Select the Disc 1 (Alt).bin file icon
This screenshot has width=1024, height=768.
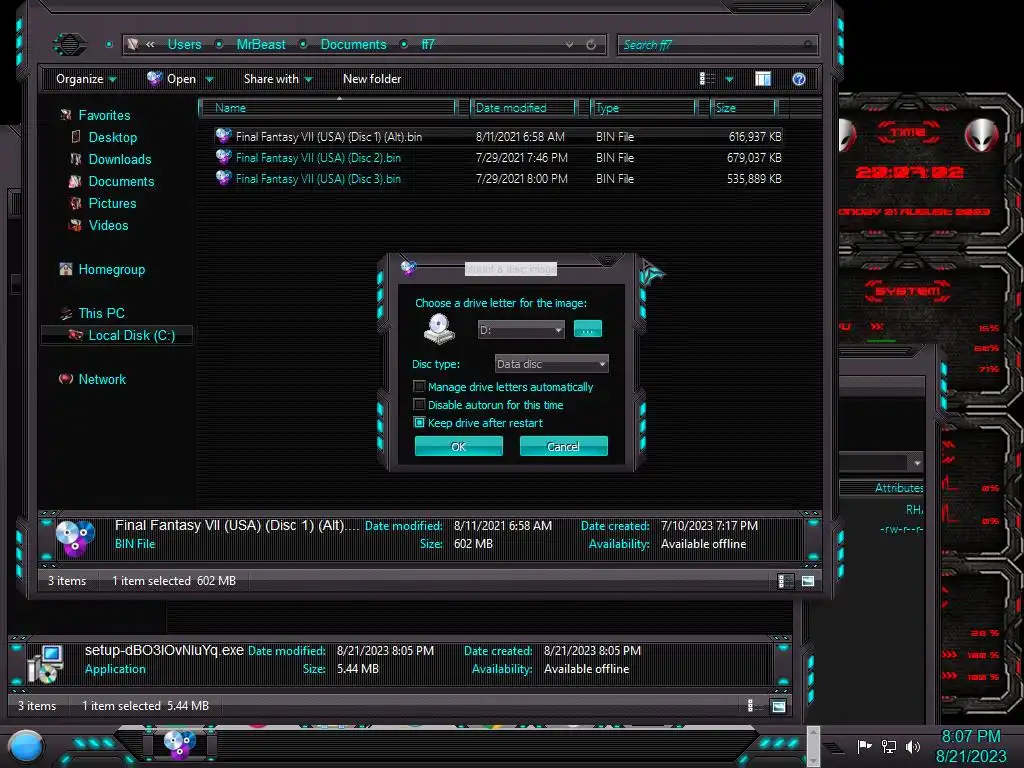point(223,136)
